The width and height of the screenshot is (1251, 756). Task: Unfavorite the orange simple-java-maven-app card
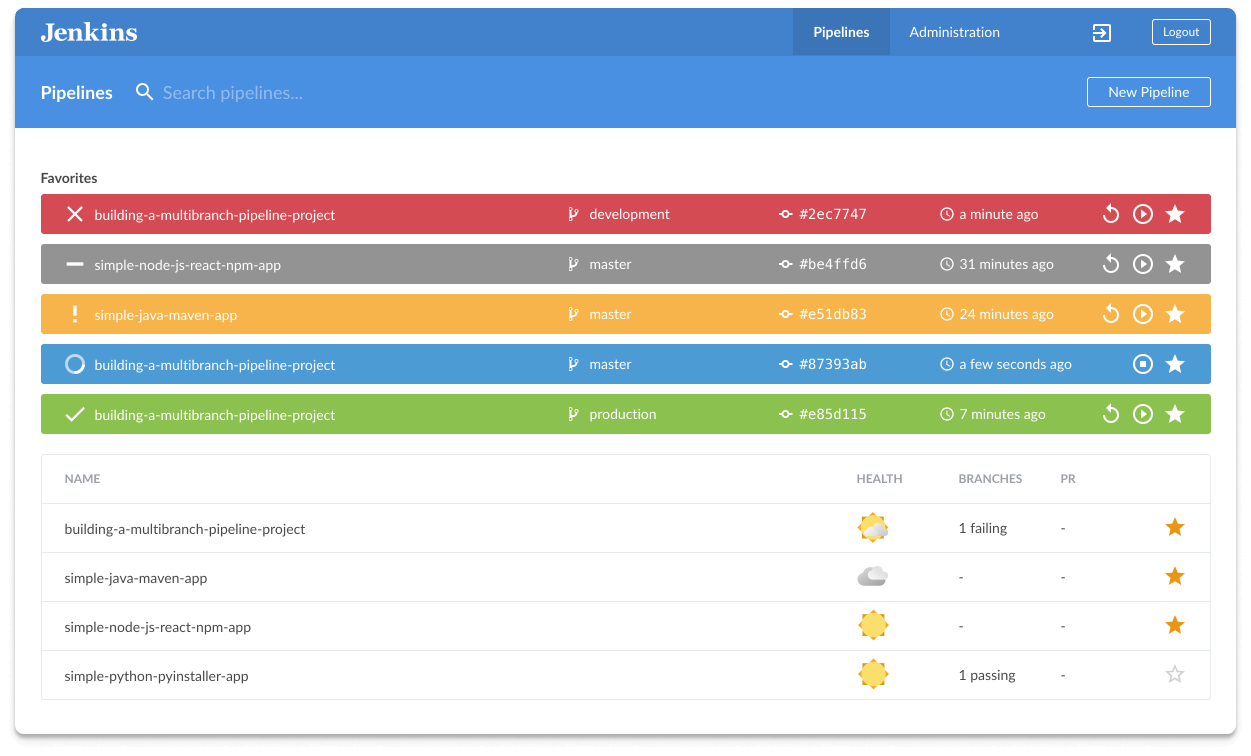tap(1175, 314)
